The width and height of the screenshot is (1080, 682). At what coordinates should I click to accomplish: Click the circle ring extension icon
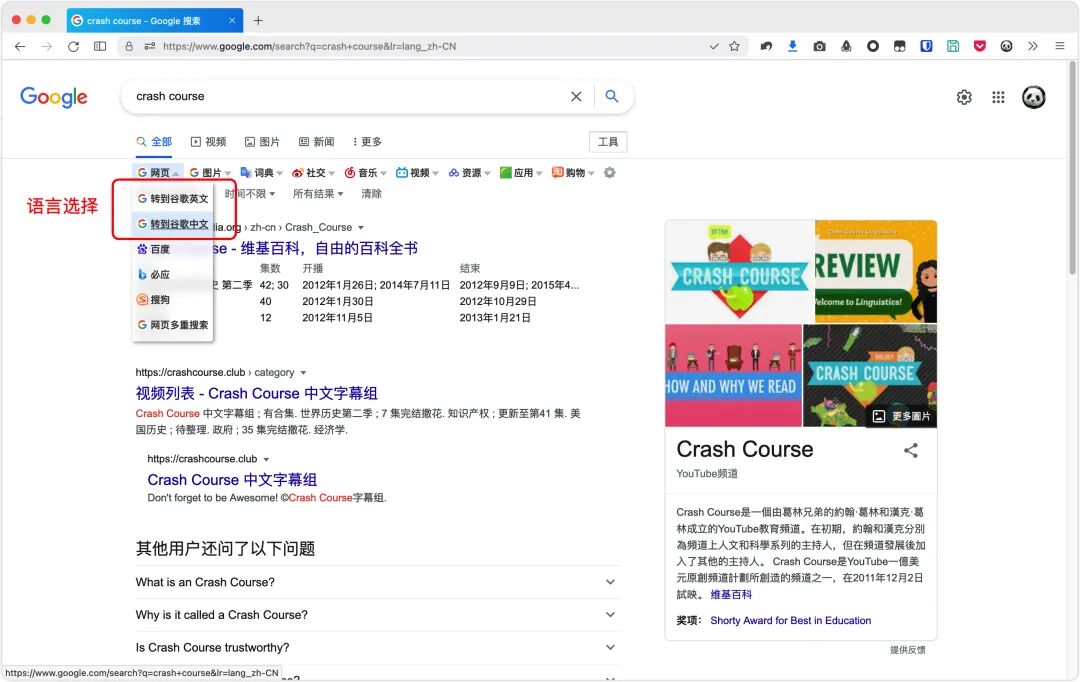point(873,46)
